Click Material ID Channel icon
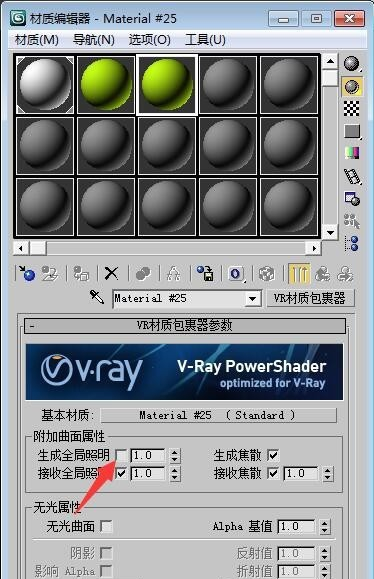Screen dimensions: 374x579 (x=236, y=274)
